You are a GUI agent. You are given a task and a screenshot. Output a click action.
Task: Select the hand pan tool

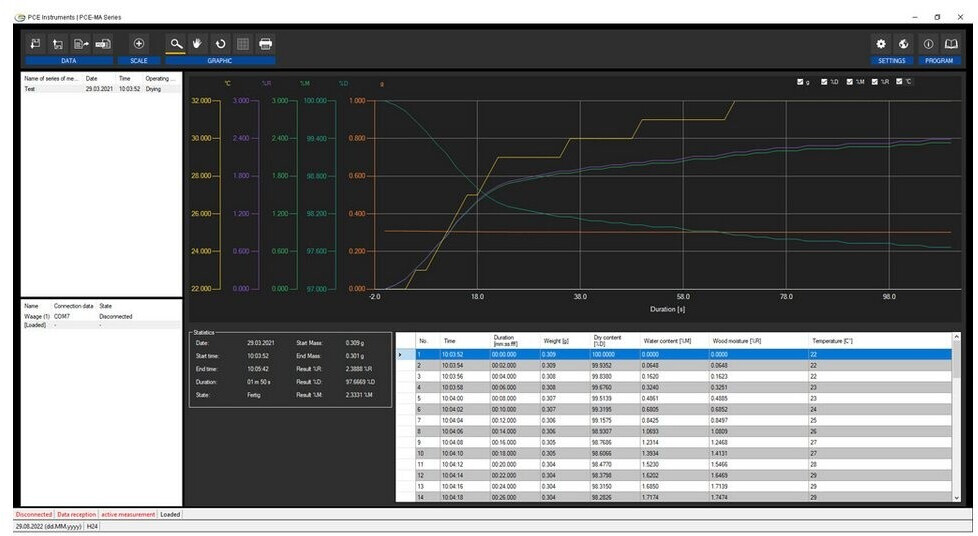198,44
